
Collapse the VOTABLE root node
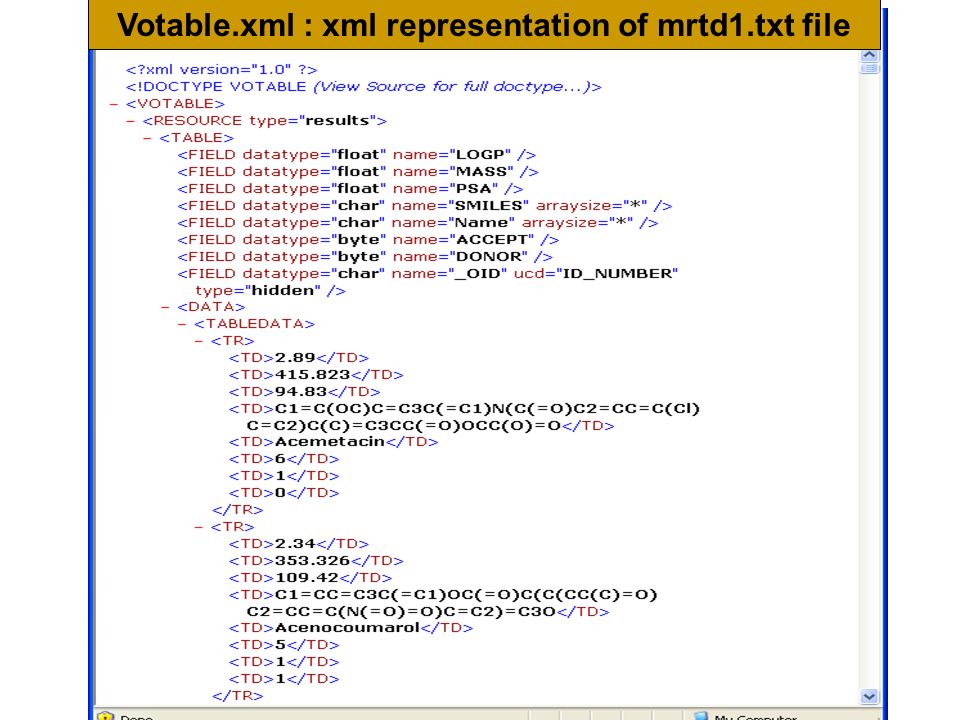(x=113, y=104)
